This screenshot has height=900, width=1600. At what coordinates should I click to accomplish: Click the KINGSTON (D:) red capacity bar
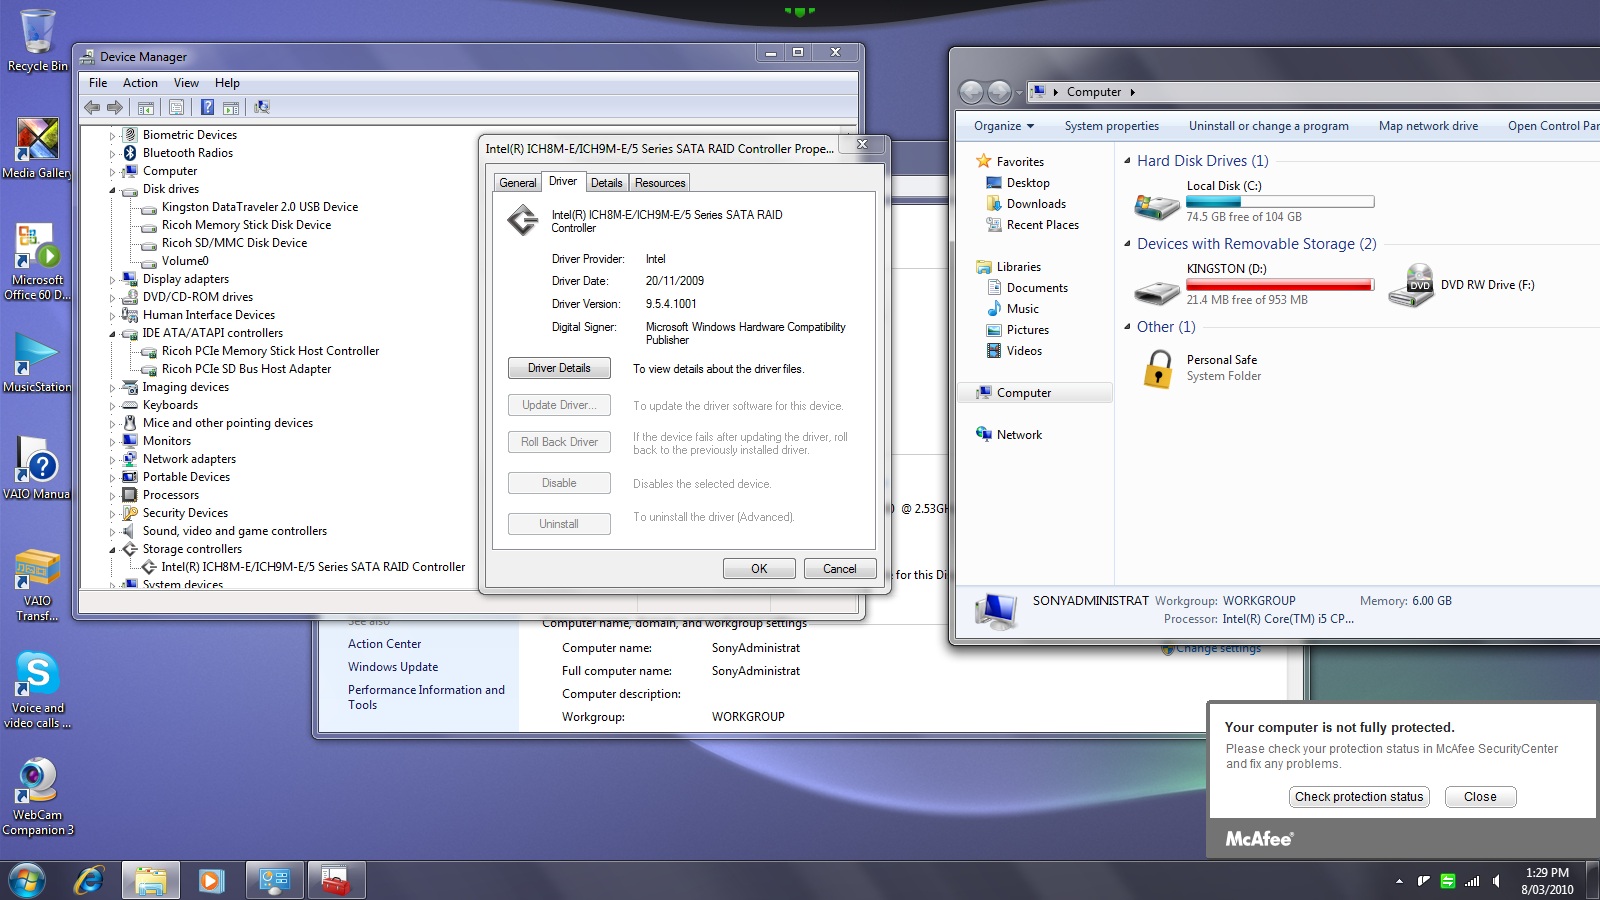pyautogui.click(x=1280, y=285)
